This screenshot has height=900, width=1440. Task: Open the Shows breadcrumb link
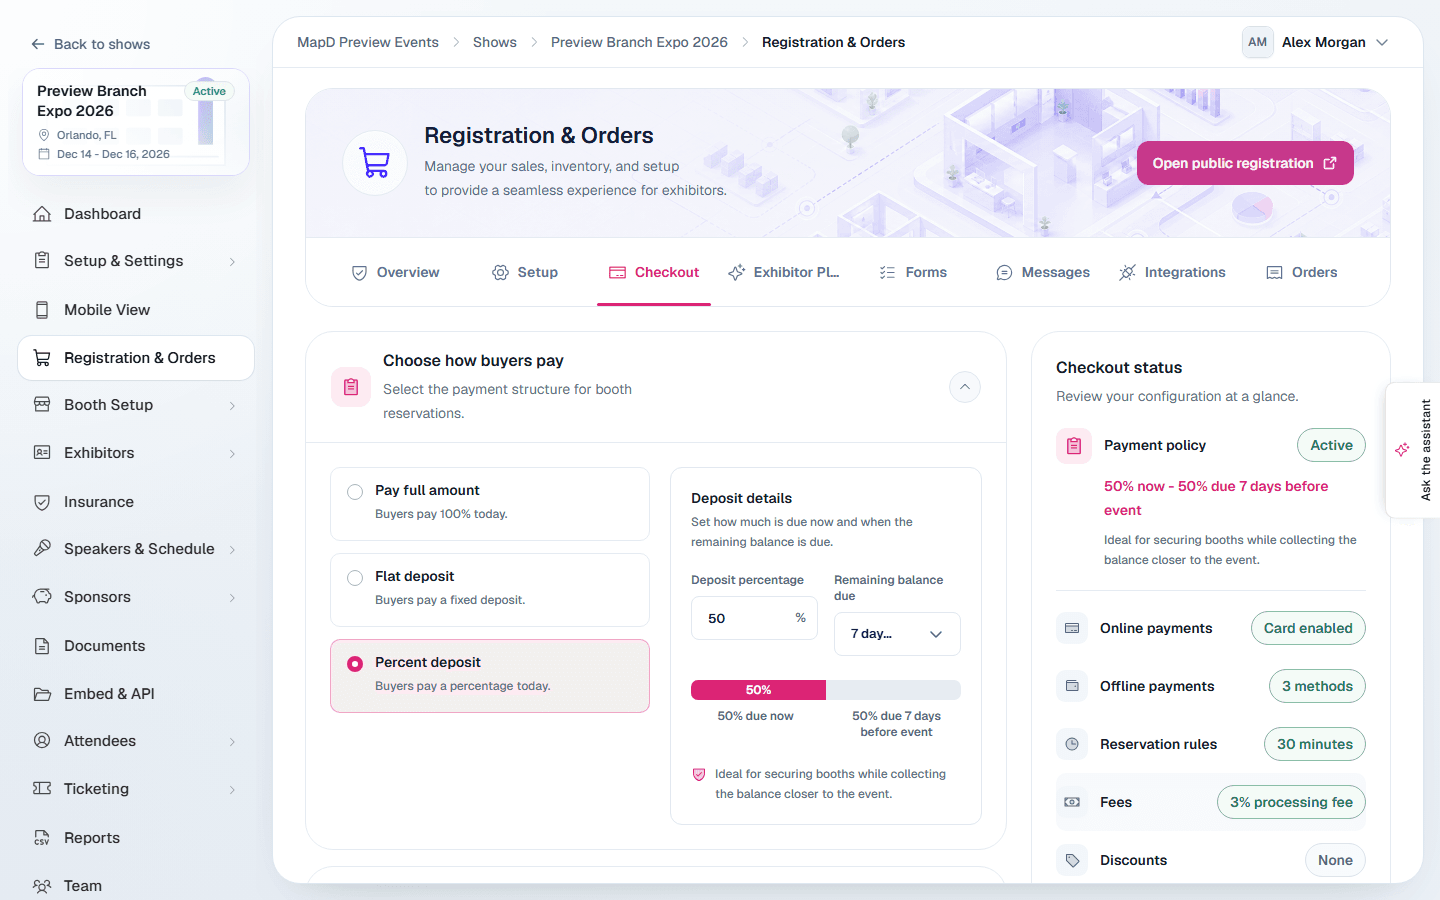coord(495,42)
